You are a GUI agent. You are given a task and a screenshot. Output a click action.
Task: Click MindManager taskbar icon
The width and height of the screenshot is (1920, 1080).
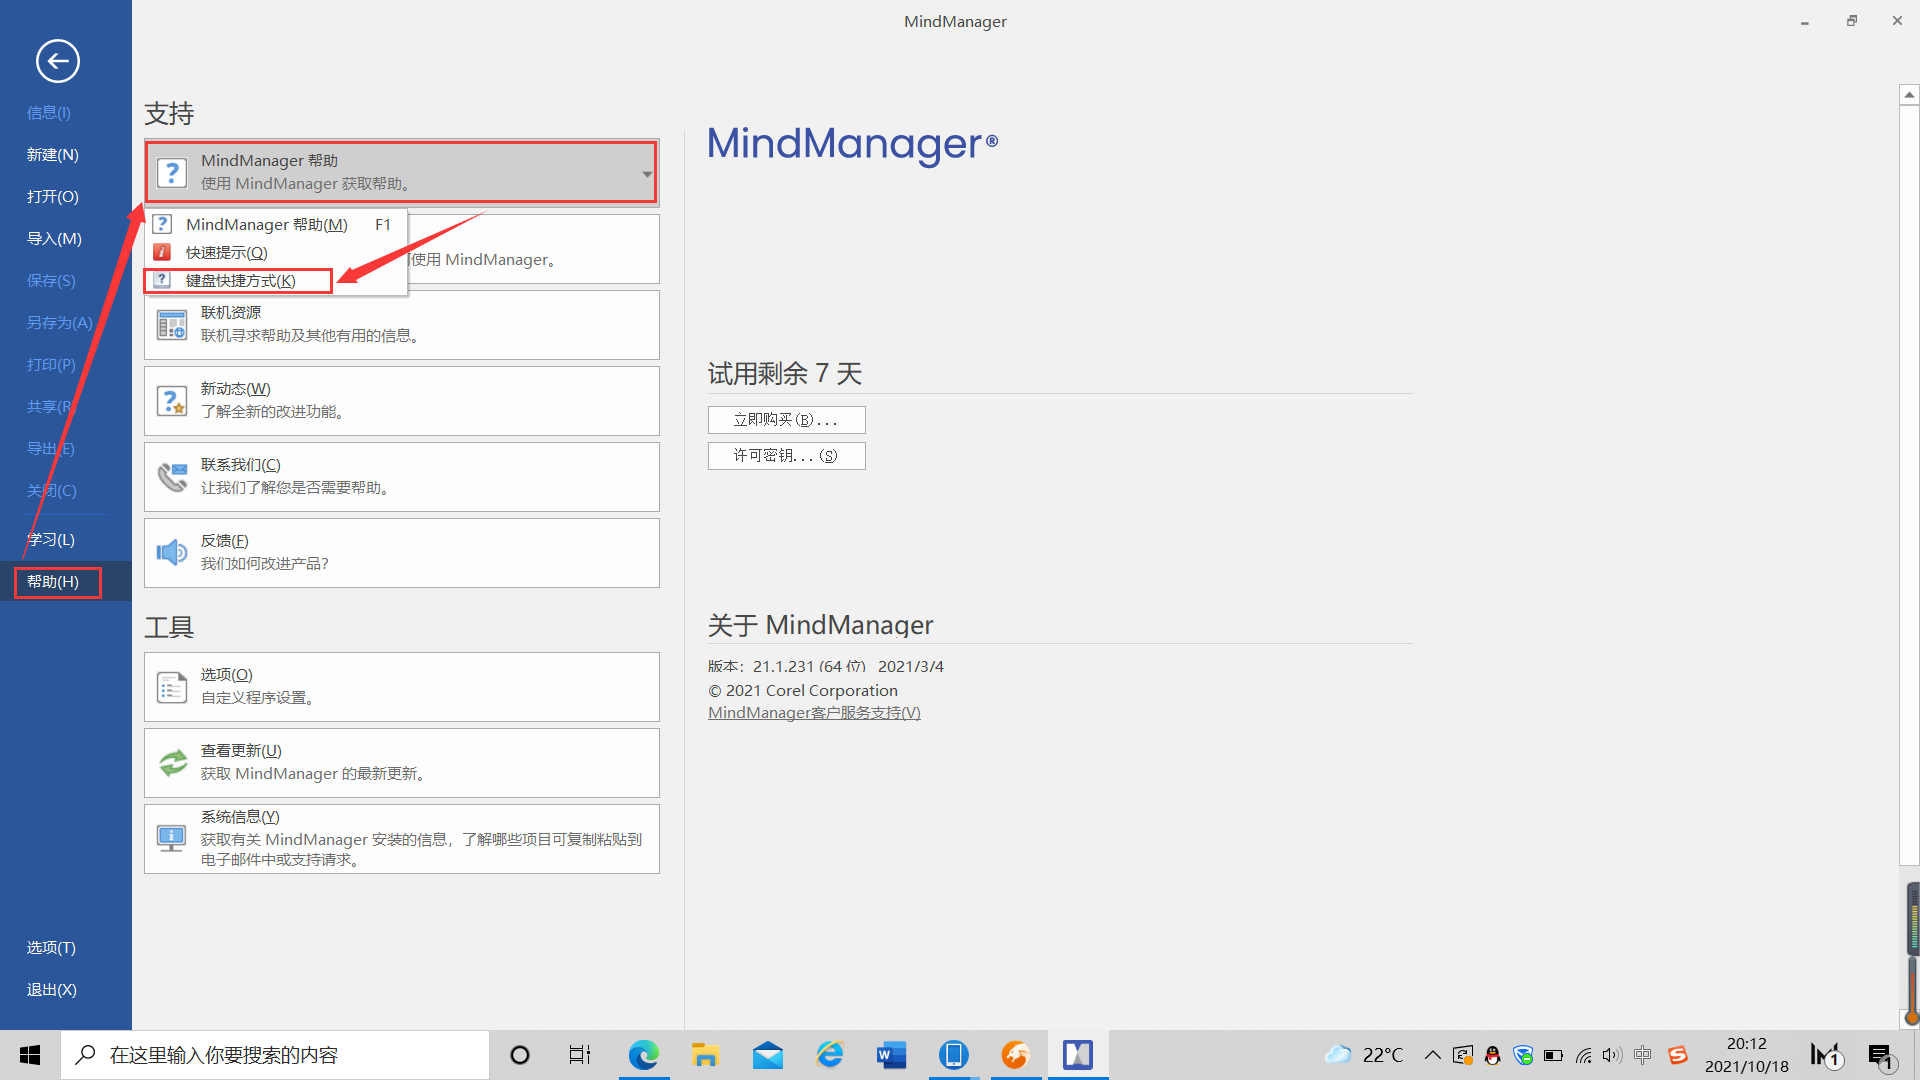(1078, 1055)
